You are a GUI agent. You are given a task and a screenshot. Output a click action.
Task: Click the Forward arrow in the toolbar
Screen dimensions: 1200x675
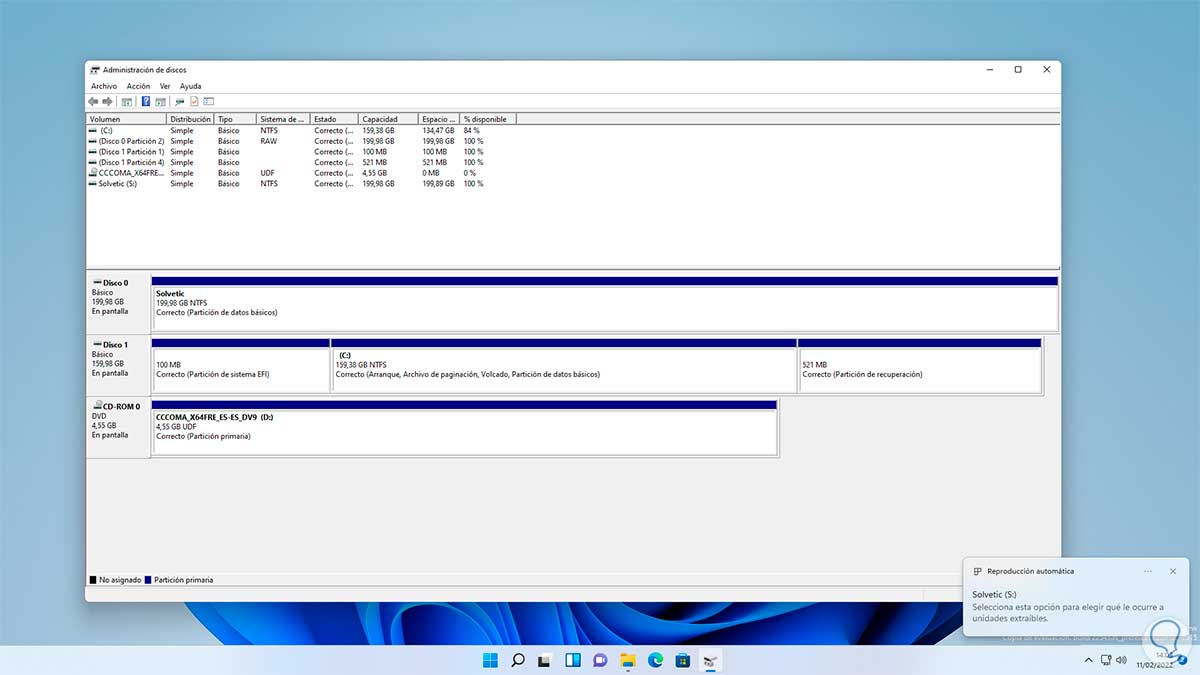[x=108, y=101]
